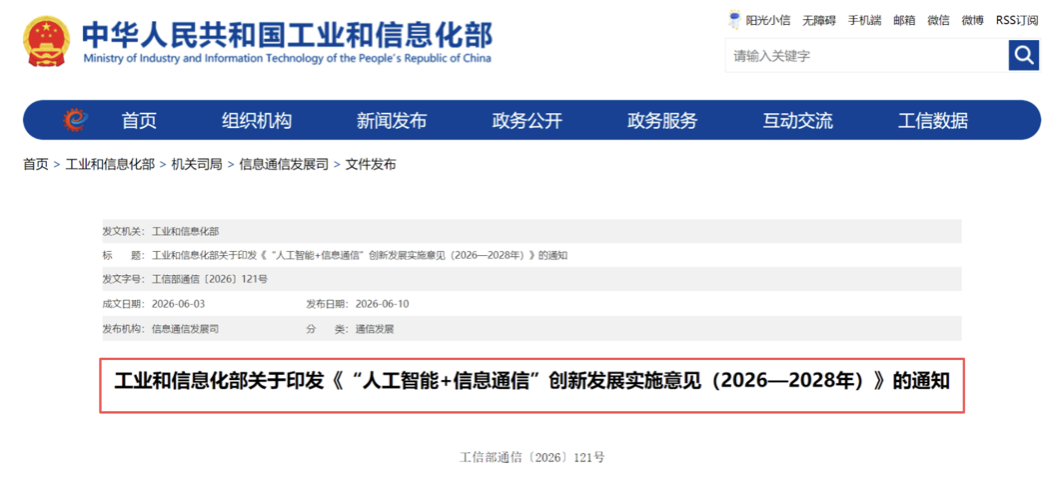The width and height of the screenshot is (1062, 494).
Task: Open the 政务服务 menu item
Action: coord(662,121)
